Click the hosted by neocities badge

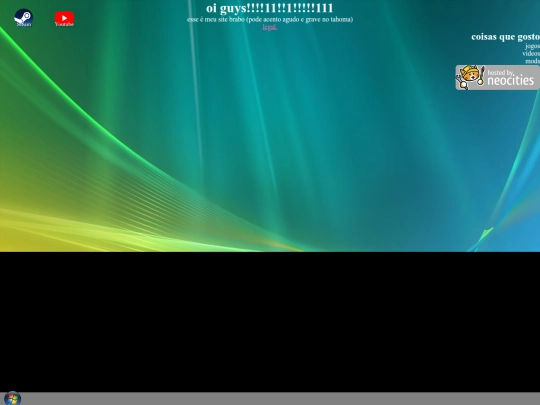[498, 77]
